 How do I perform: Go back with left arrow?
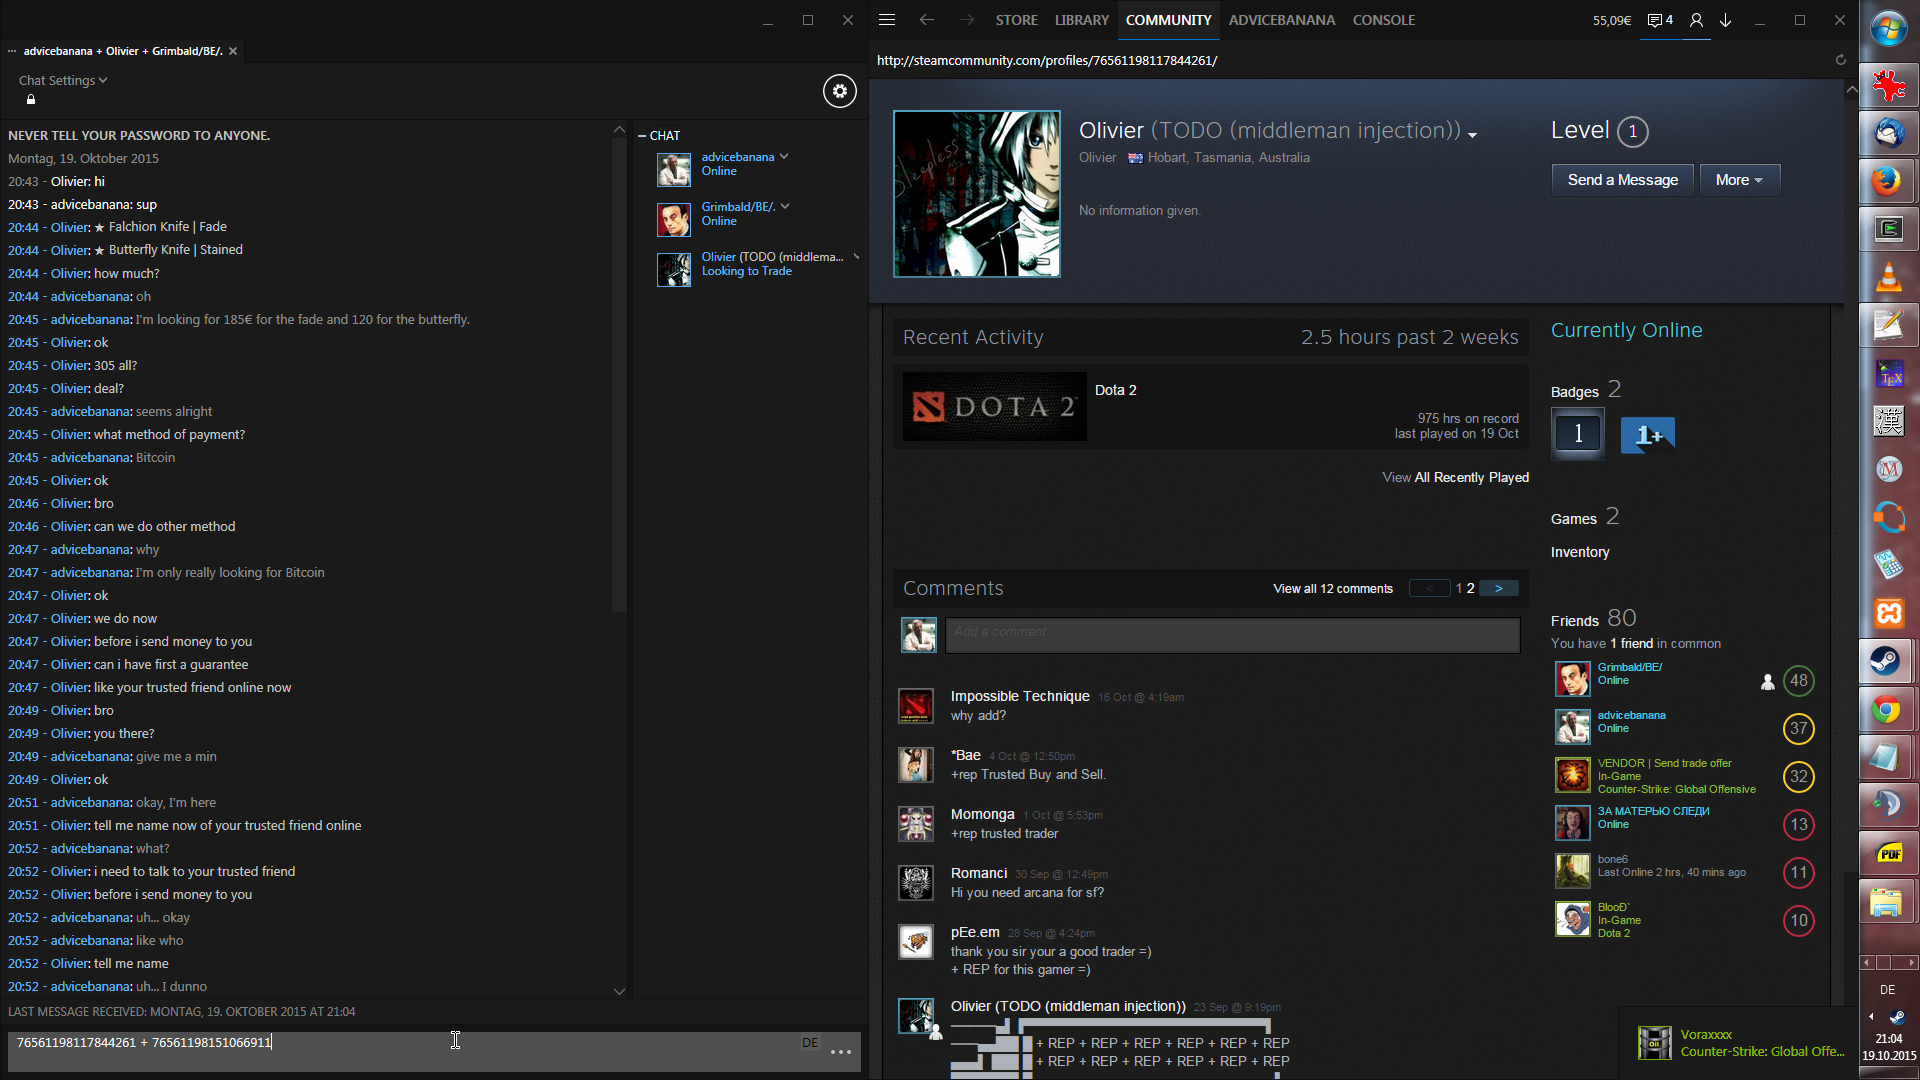926,20
